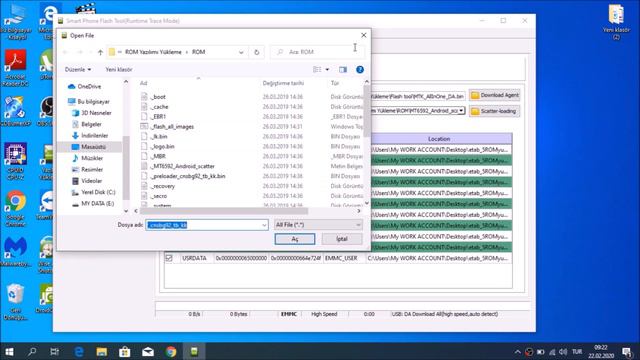Open Chrome from taskbar

pos(171,351)
